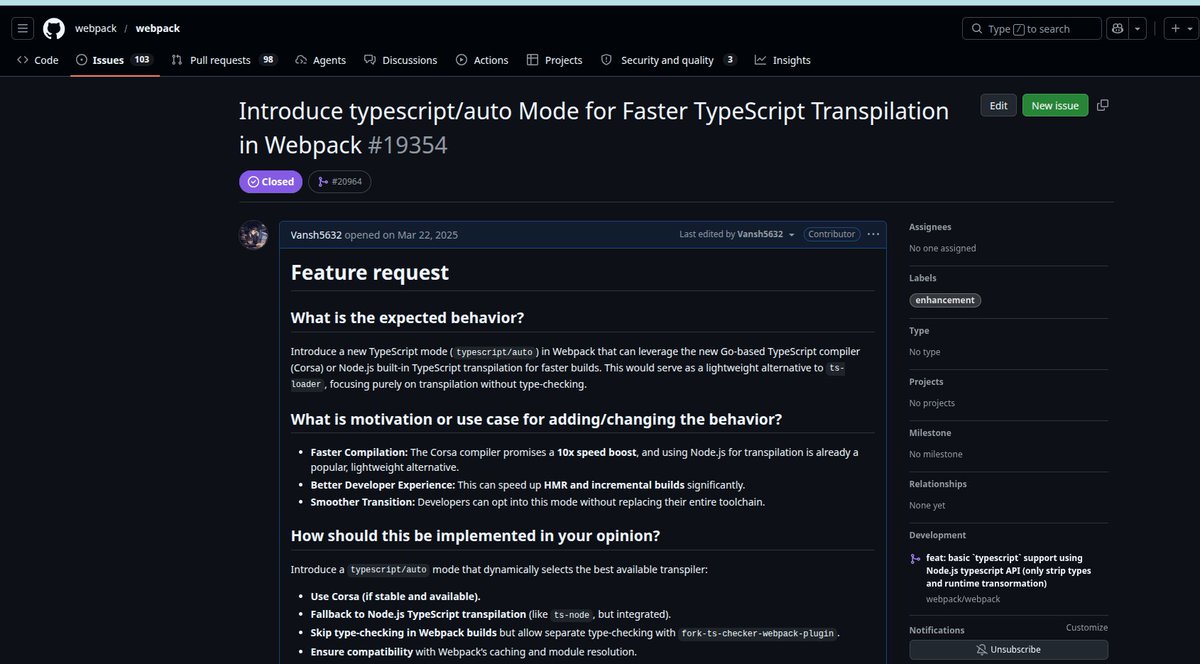Copy issue link with the copy icon
The height and width of the screenshot is (664, 1200).
[x=1103, y=105]
